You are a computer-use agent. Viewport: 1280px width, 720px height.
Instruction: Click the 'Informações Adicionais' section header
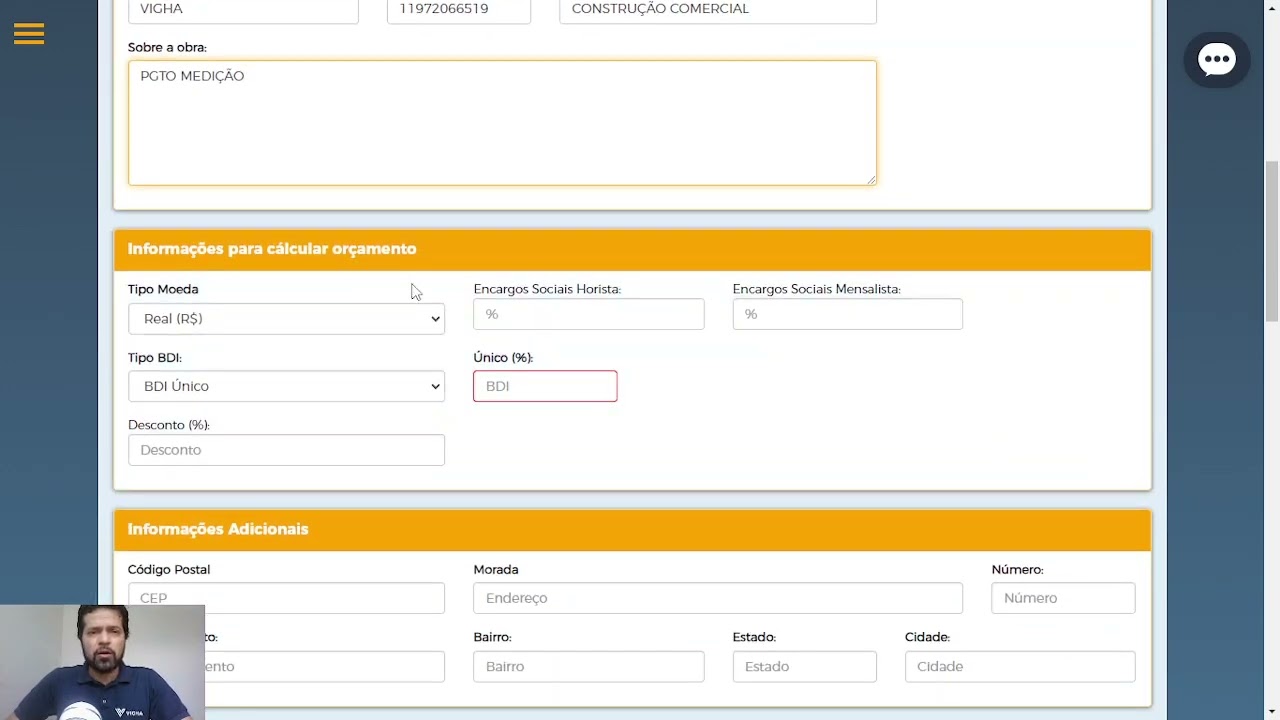[x=218, y=529]
